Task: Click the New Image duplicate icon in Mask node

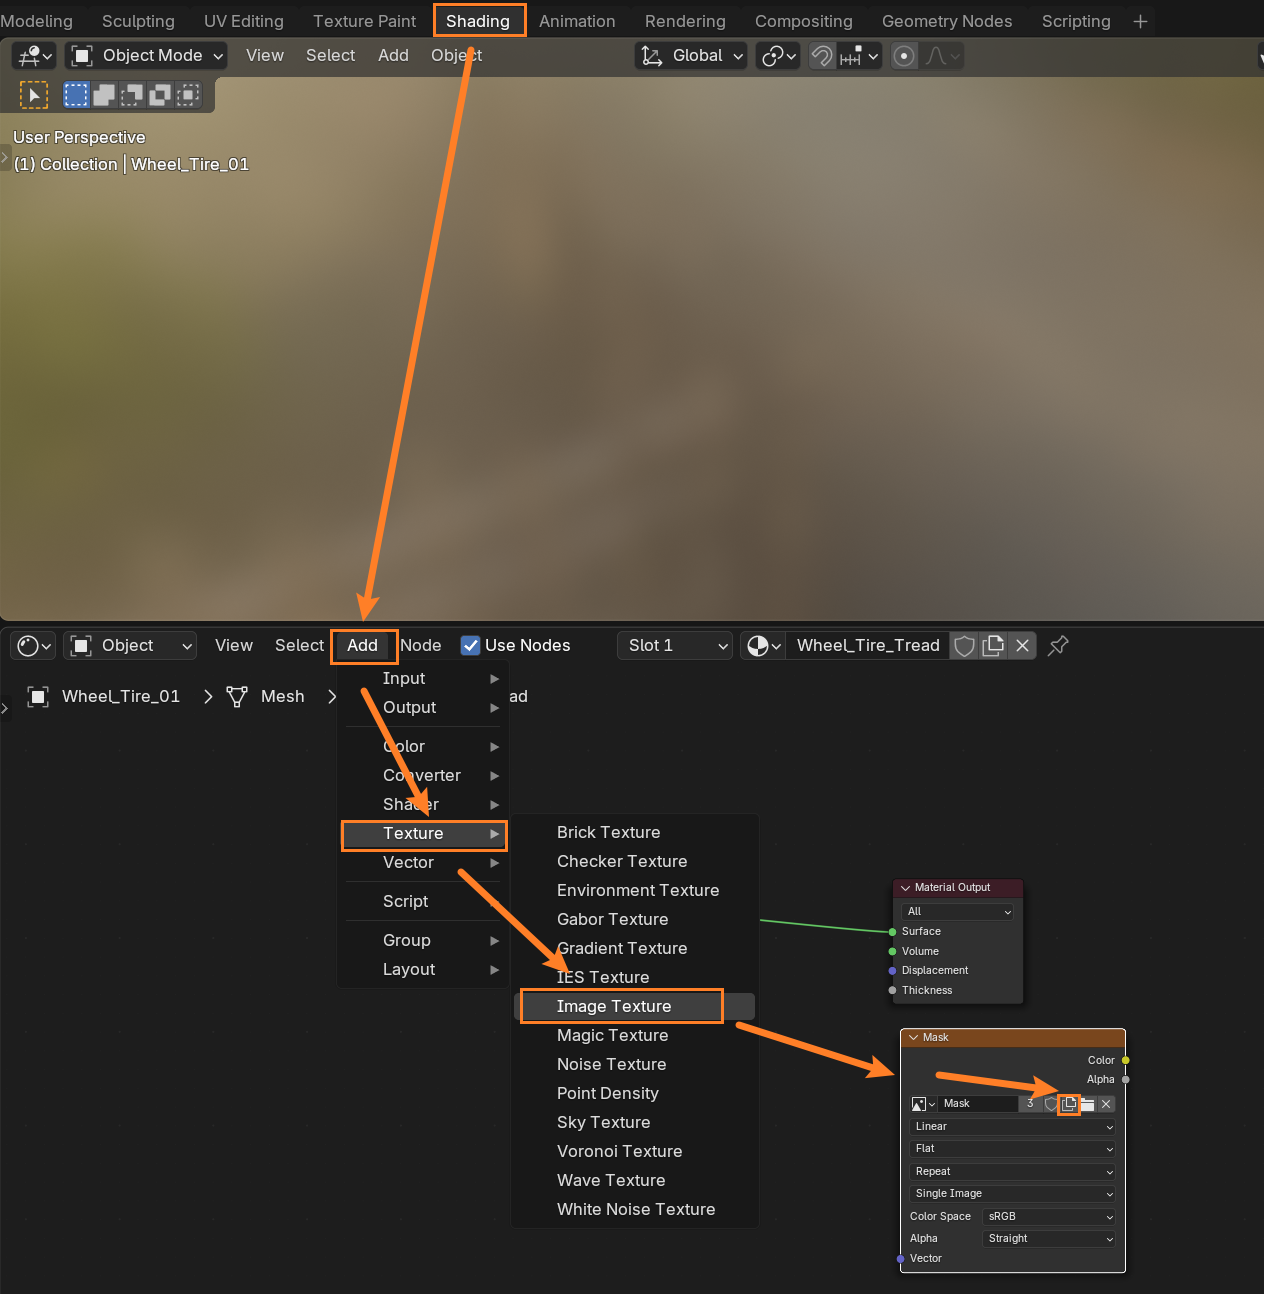Action: [1069, 1104]
